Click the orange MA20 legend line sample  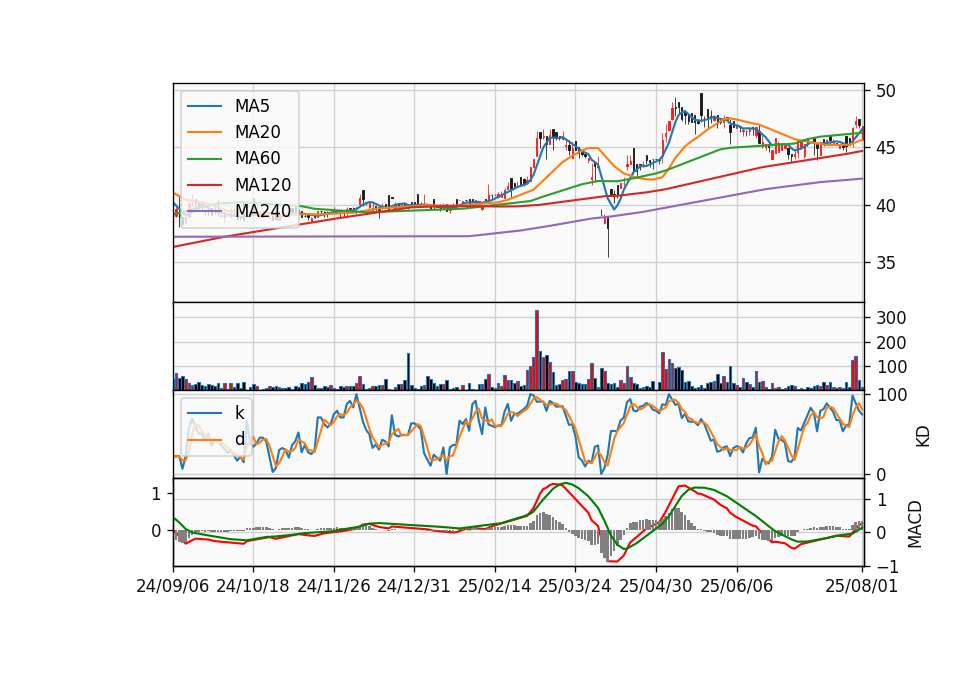tap(204, 133)
